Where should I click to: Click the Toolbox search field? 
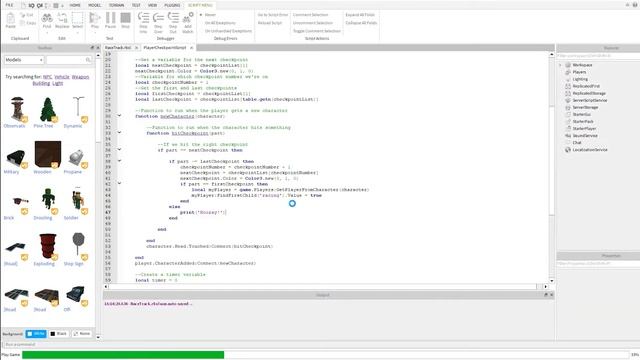click(x=69, y=60)
